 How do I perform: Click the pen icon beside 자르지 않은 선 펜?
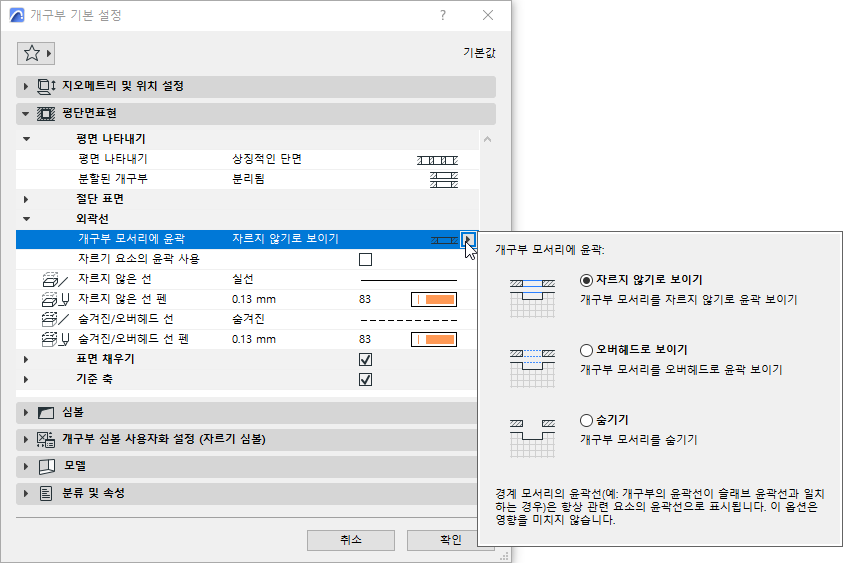coord(55,300)
